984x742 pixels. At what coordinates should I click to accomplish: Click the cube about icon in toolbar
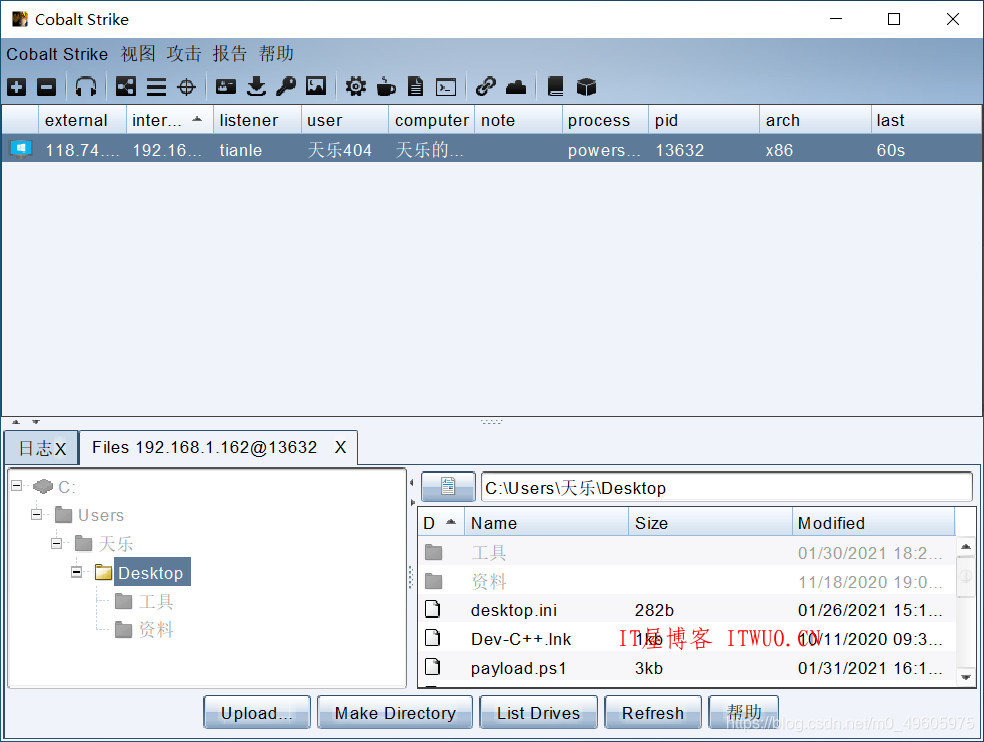pos(586,87)
